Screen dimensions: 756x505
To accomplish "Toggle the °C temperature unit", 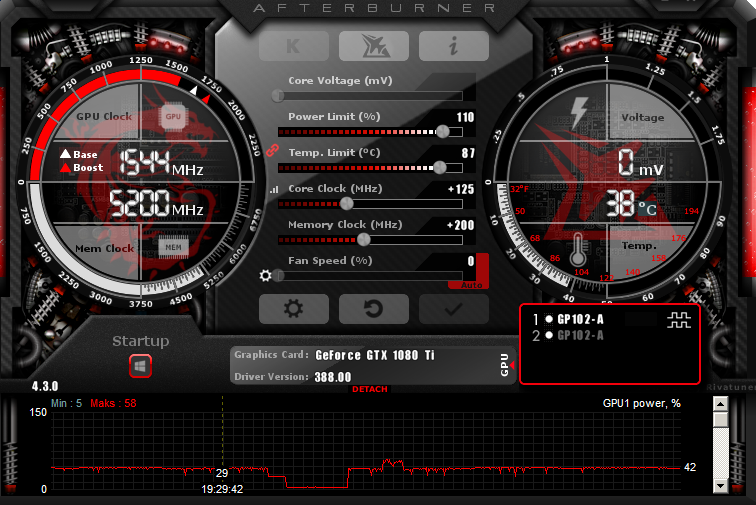I will (647, 209).
